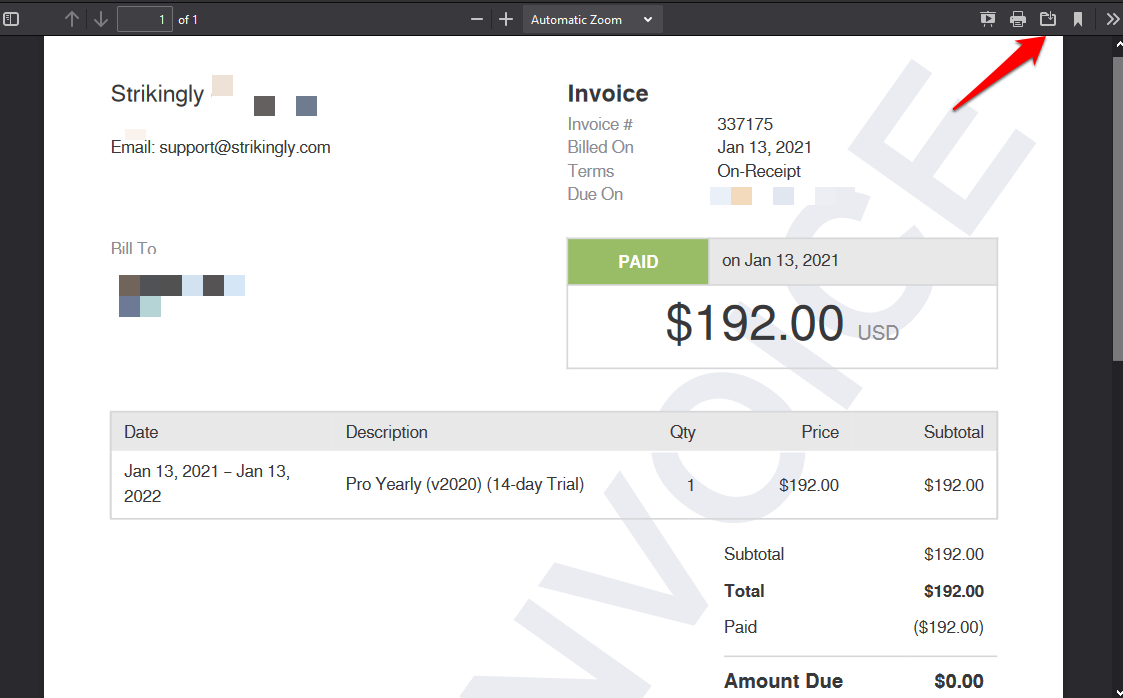
Task: Click the Description column header
Action: tap(387, 432)
